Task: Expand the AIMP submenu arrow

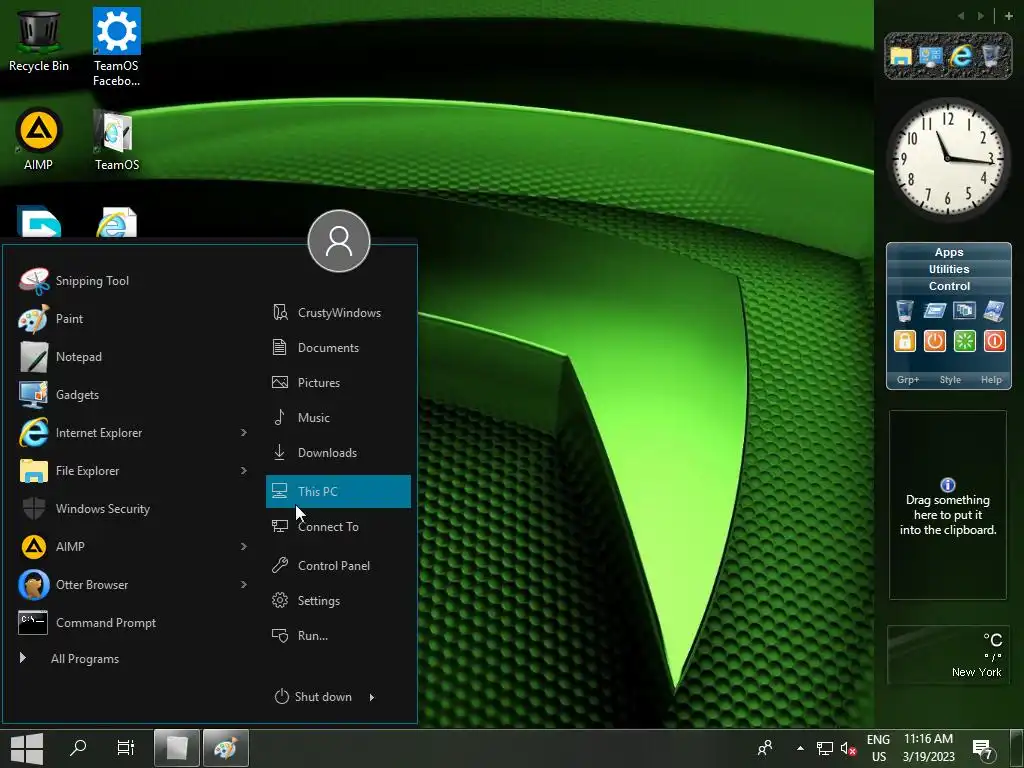Action: 244,546
